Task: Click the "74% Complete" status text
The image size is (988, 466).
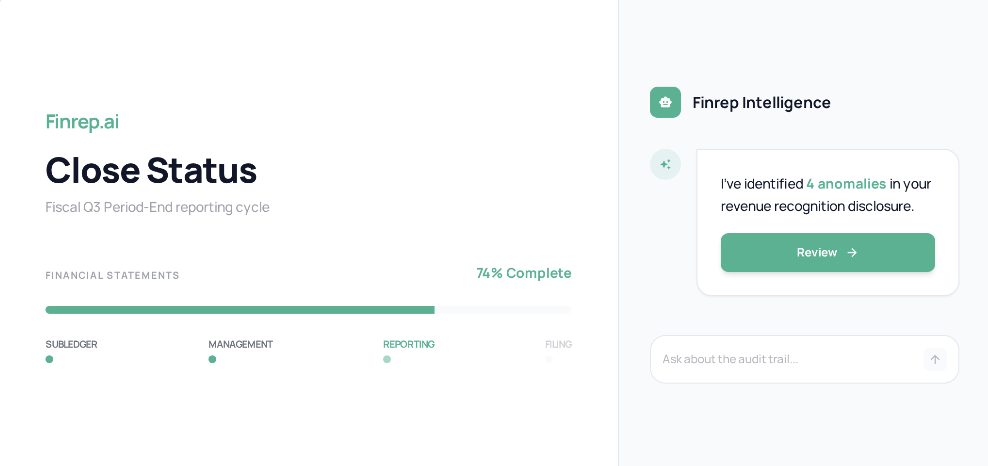Action: pyautogui.click(x=524, y=273)
